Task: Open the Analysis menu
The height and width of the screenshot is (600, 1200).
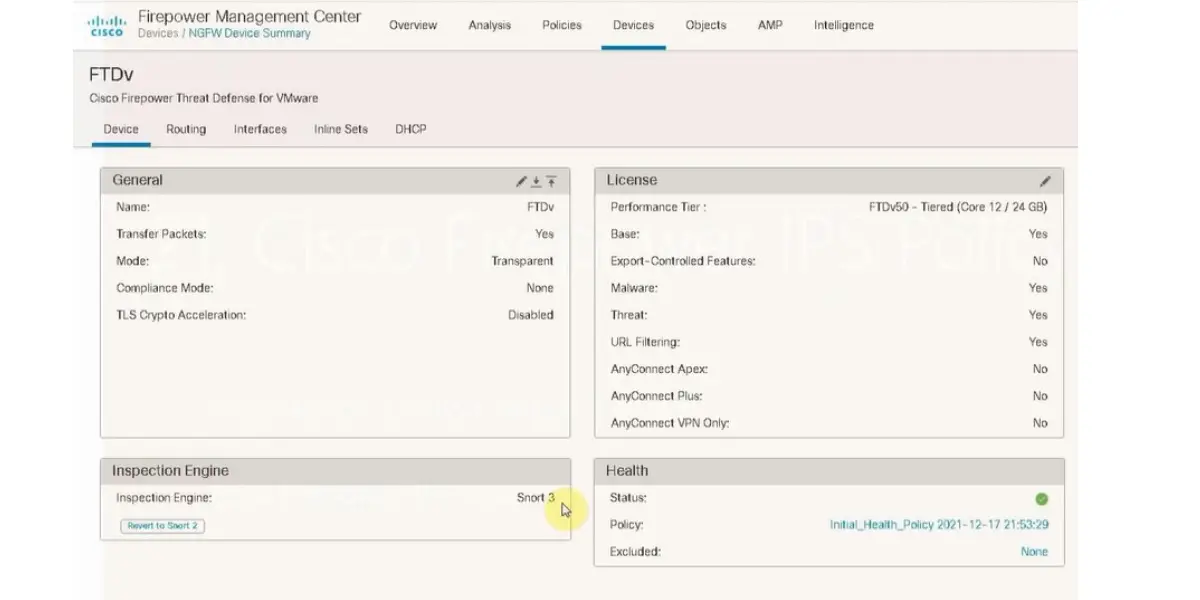Action: pos(490,25)
